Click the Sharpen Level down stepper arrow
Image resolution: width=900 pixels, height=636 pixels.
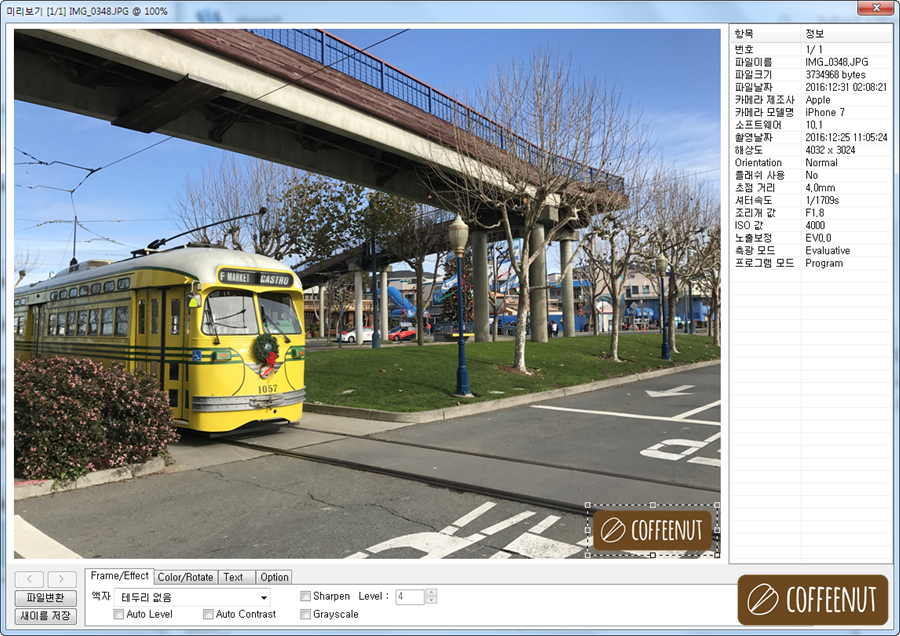(x=430, y=600)
